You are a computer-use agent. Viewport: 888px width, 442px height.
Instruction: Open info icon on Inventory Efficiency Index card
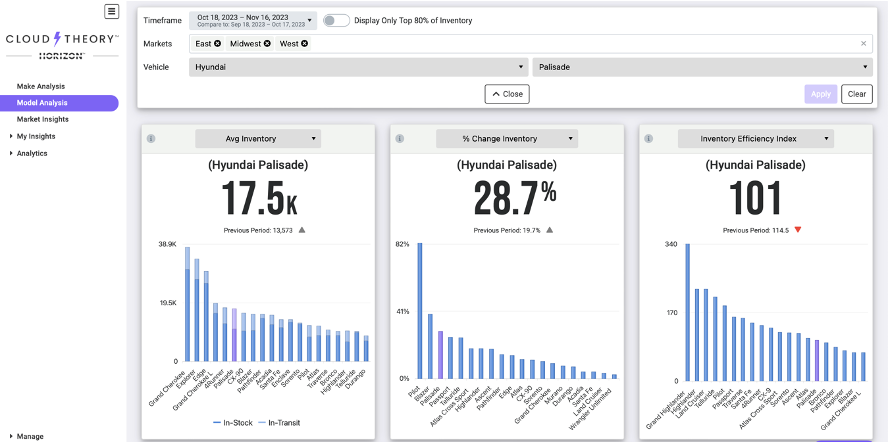point(649,139)
